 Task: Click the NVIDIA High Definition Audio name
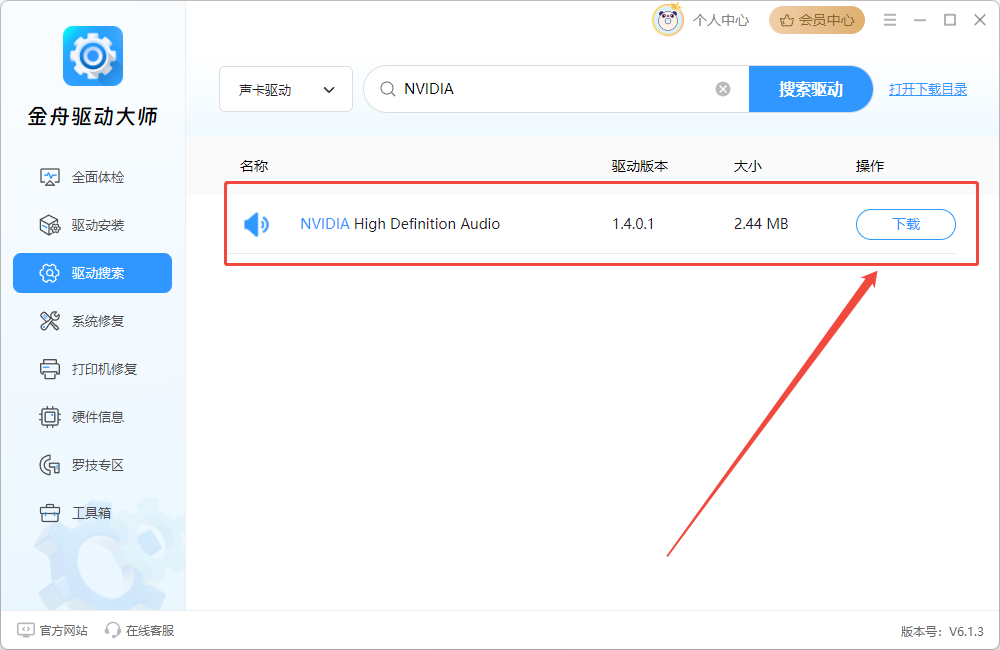coord(400,224)
